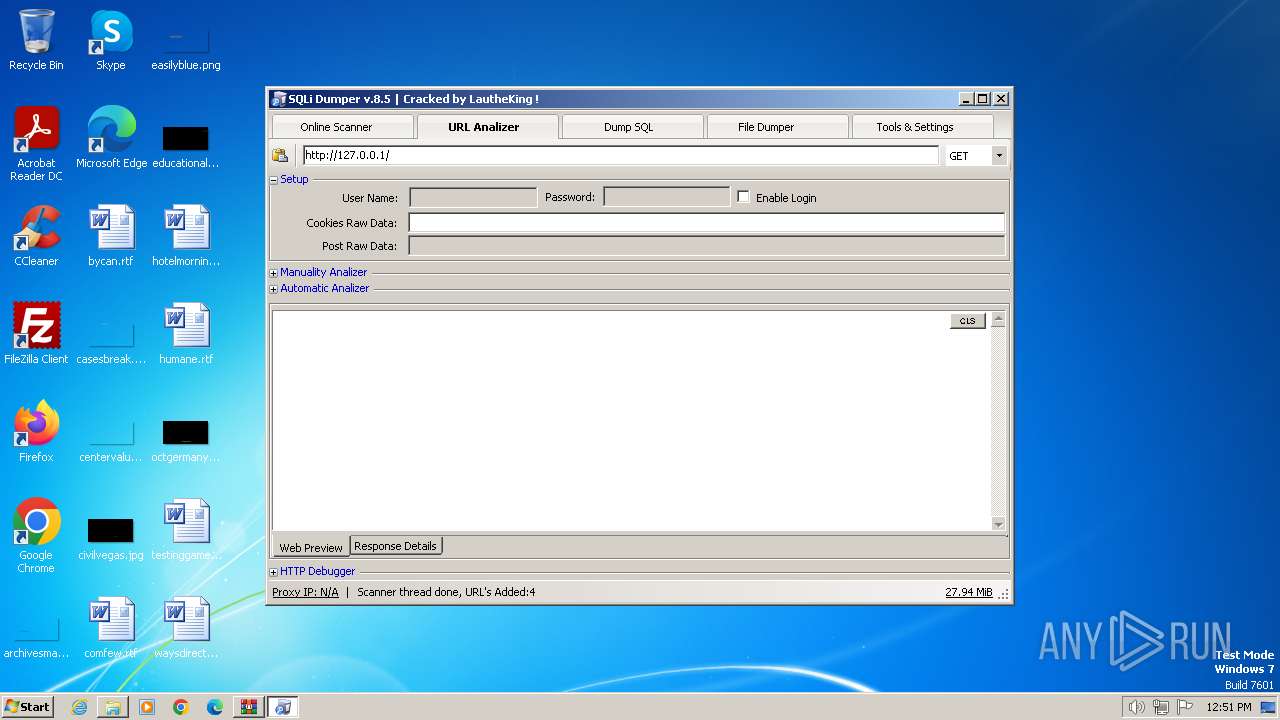The width and height of the screenshot is (1280, 720).
Task: Select the humane.rtf document icon
Action: pyautogui.click(x=186, y=333)
